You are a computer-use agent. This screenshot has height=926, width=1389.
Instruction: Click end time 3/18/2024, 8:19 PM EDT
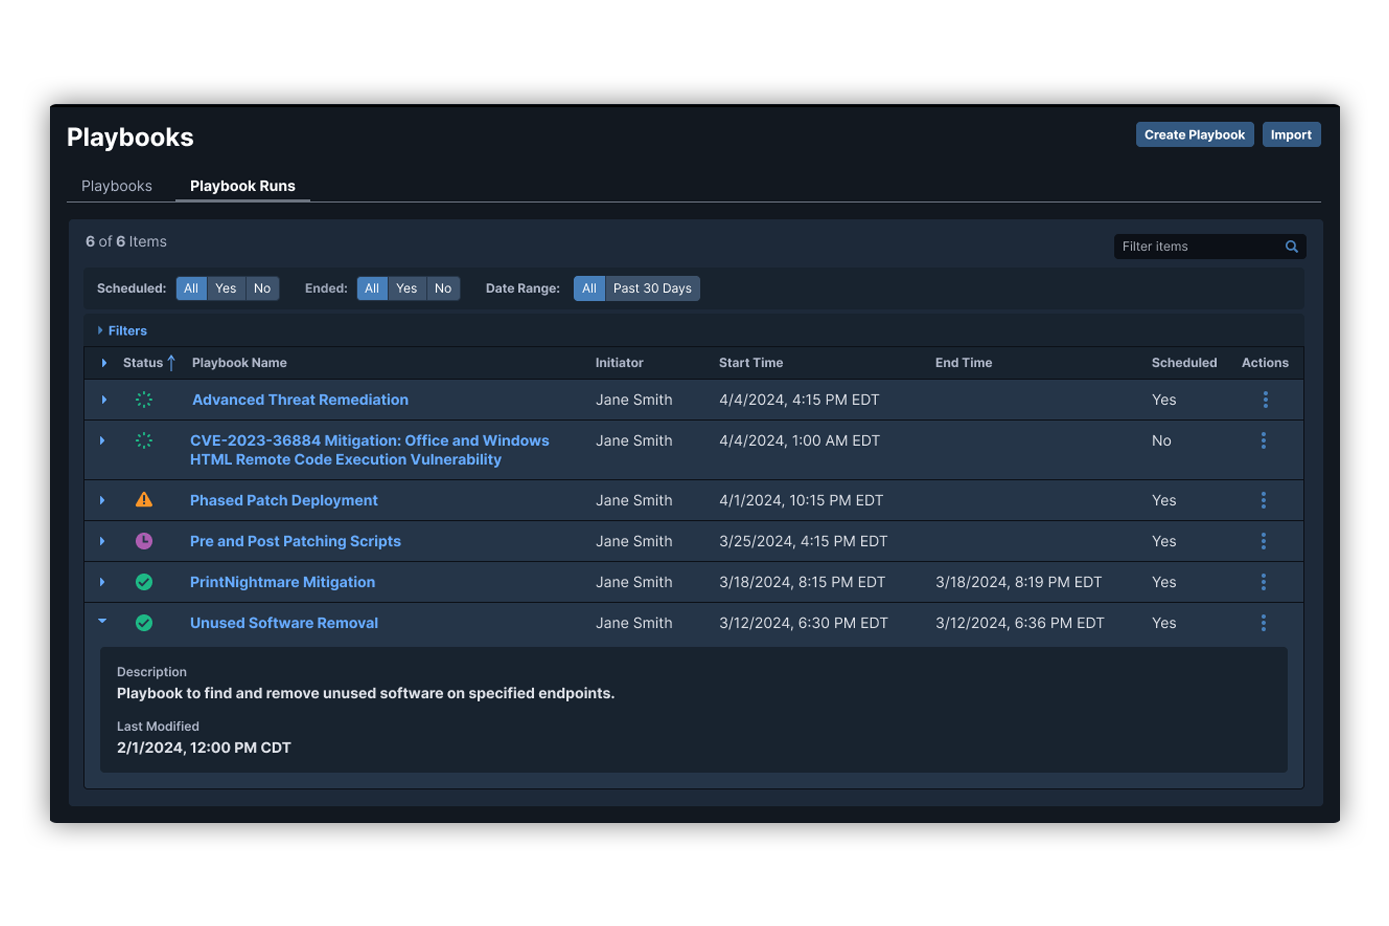[1018, 582]
